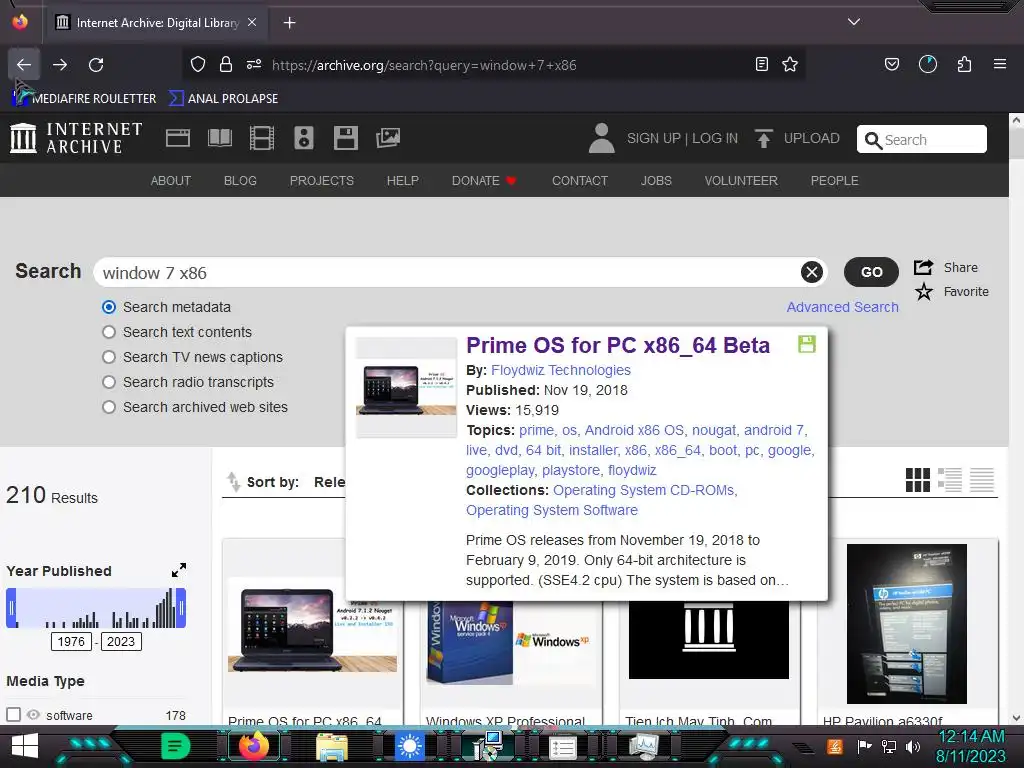This screenshot has width=1024, height=768.
Task: Click the user avatar icon
Action: 601,138
